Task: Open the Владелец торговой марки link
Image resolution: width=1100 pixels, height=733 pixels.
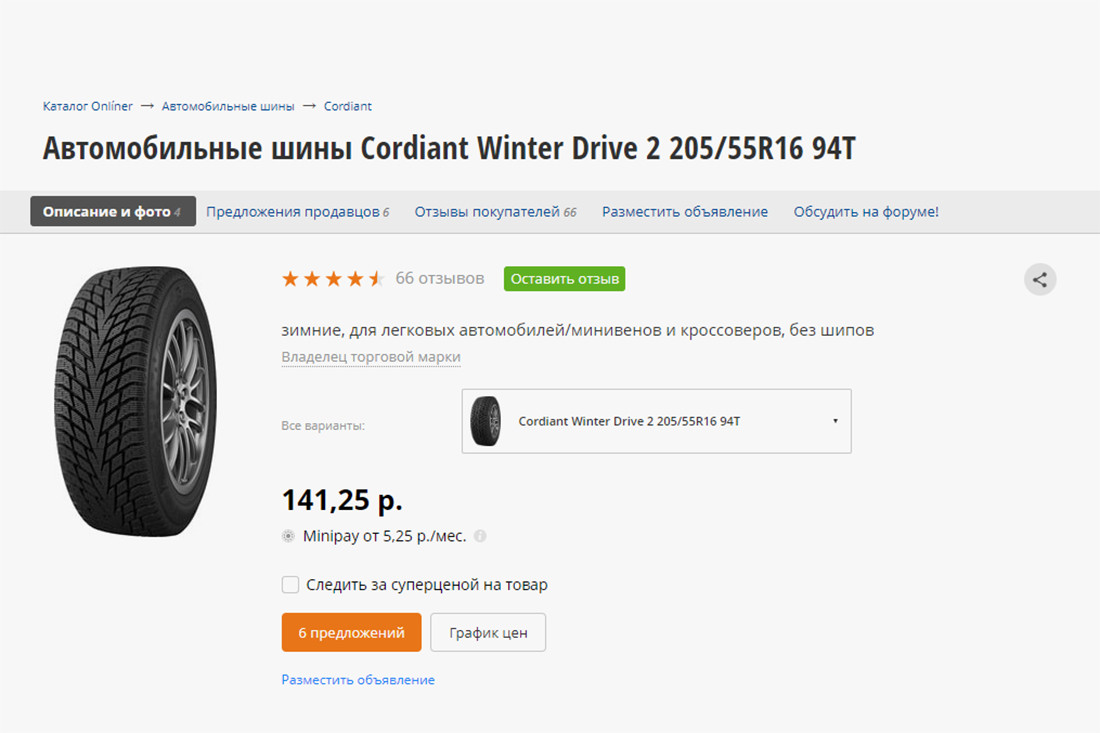Action: (x=371, y=356)
